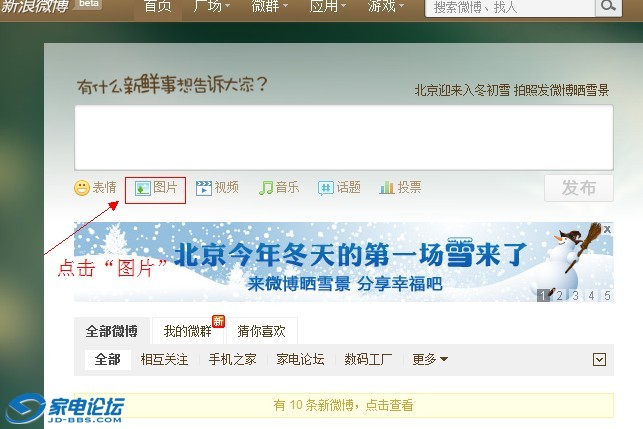The height and width of the screenshot is (429, 643).
Task: Close the snow banner advertisement
Action: [607, 229]
